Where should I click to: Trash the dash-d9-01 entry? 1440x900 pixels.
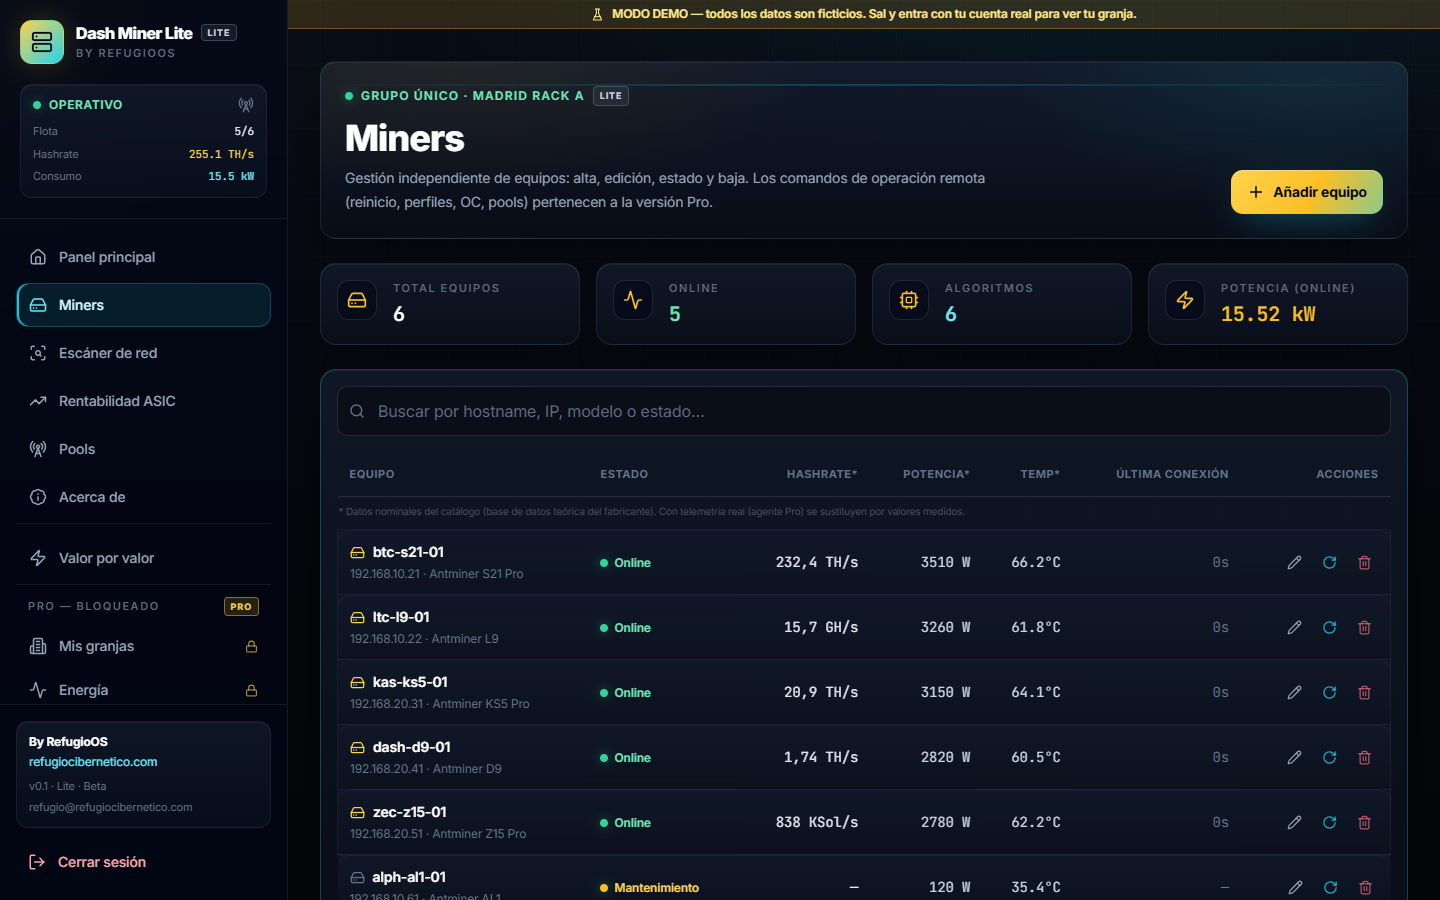point(1364,758)
